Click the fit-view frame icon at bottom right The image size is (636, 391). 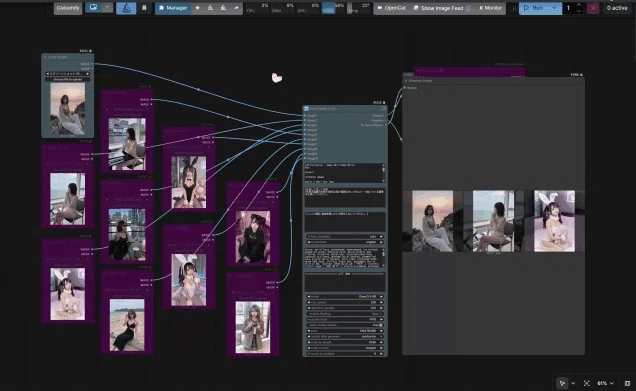[x=587, y=383]
